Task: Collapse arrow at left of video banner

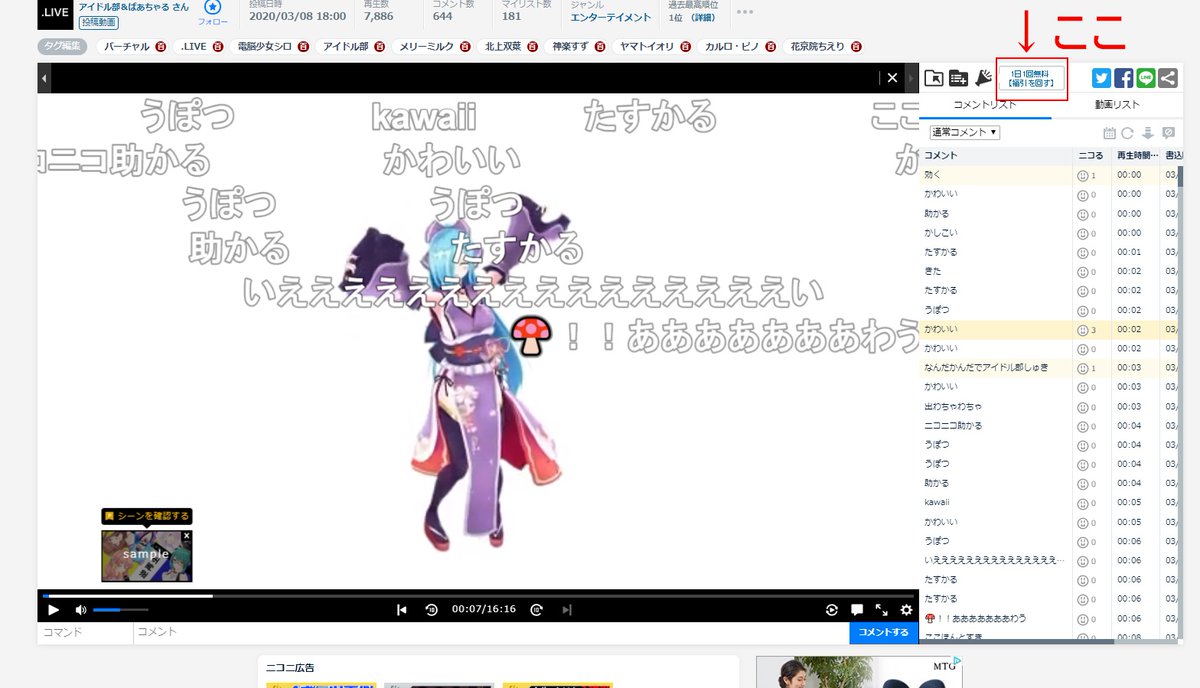Action: [44, 78]
